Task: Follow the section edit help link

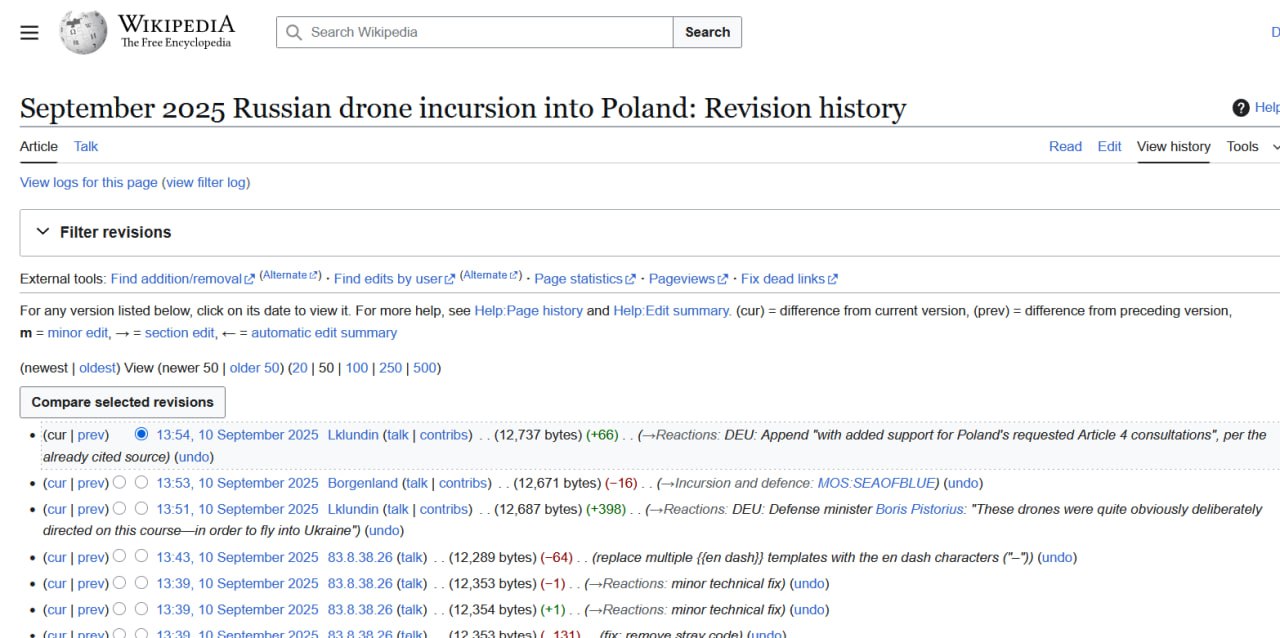Action: (180, 332)
